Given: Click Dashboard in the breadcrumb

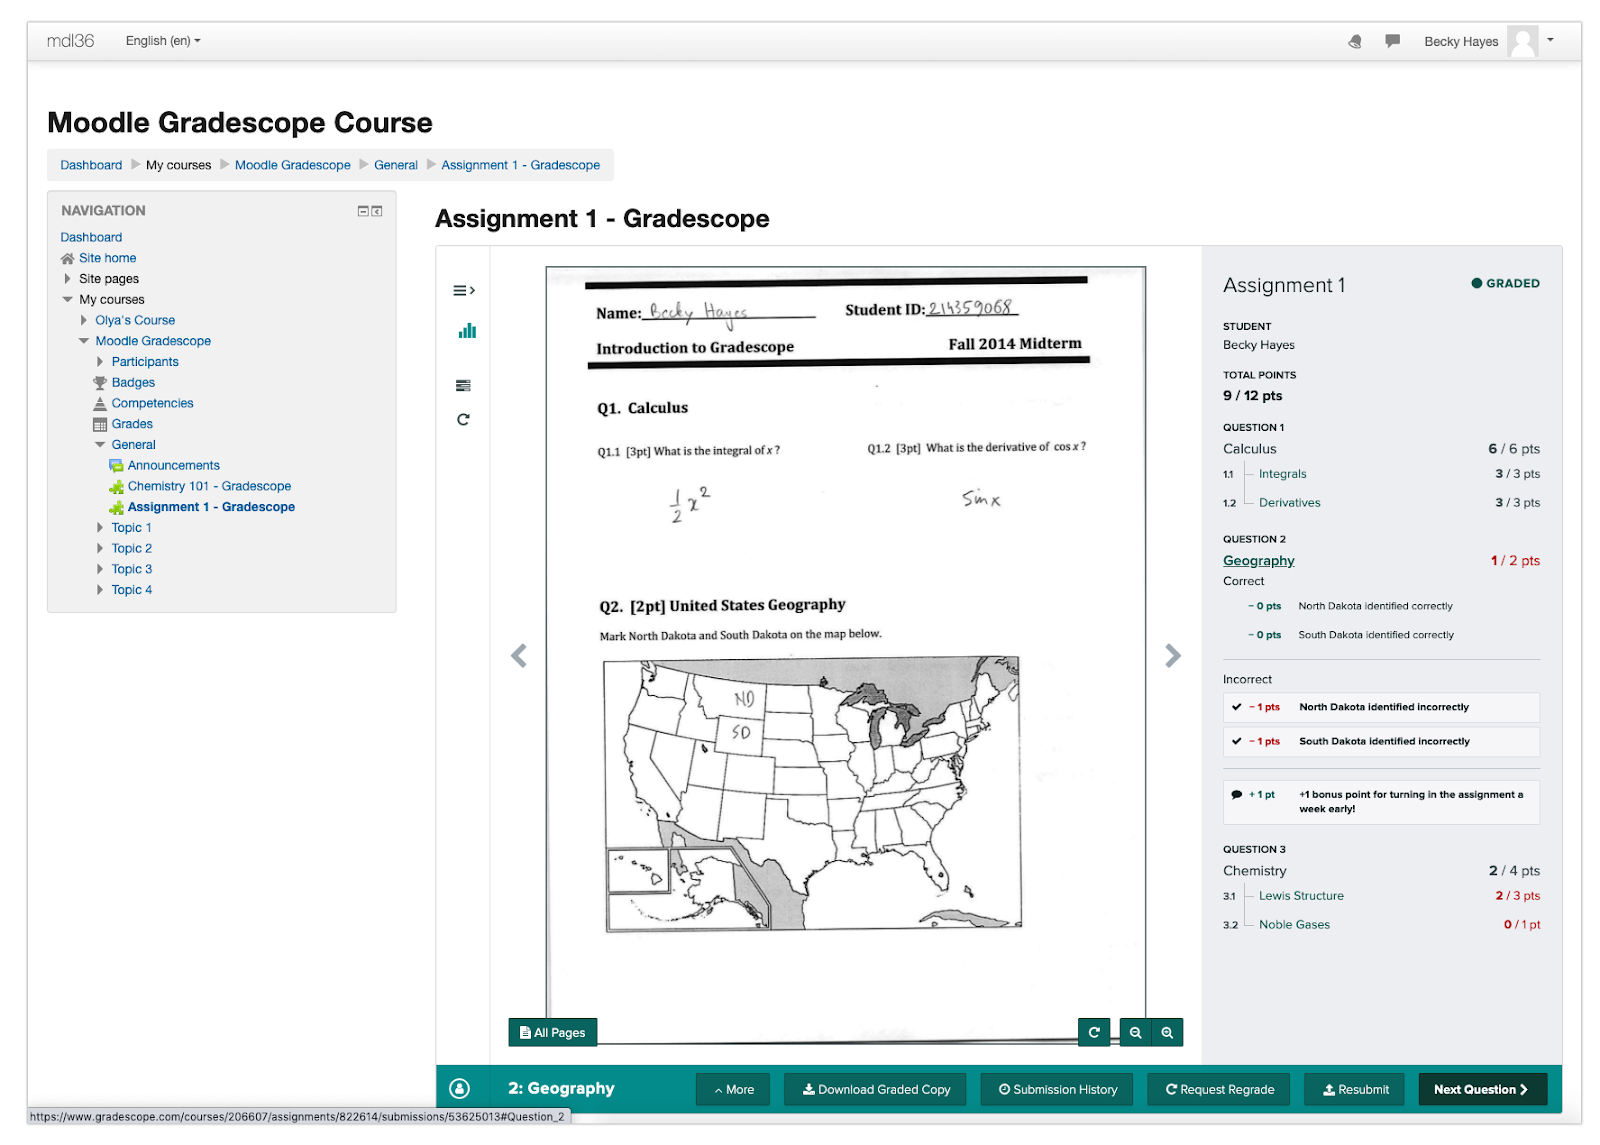Looking at the screenshot, I should [91, 165].
